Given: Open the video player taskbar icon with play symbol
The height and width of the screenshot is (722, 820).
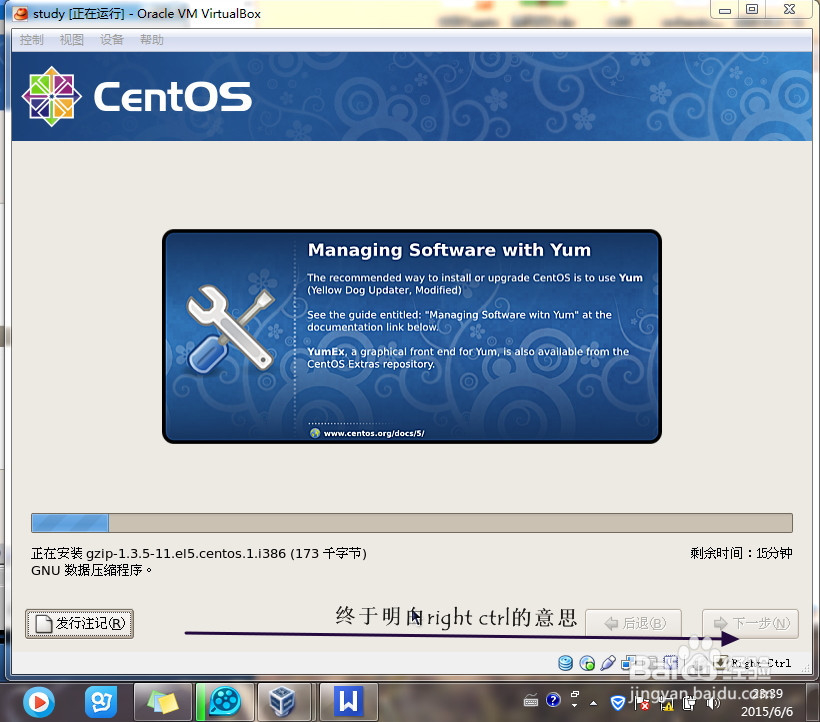Looking at the screenshot, I should point(39,702).
